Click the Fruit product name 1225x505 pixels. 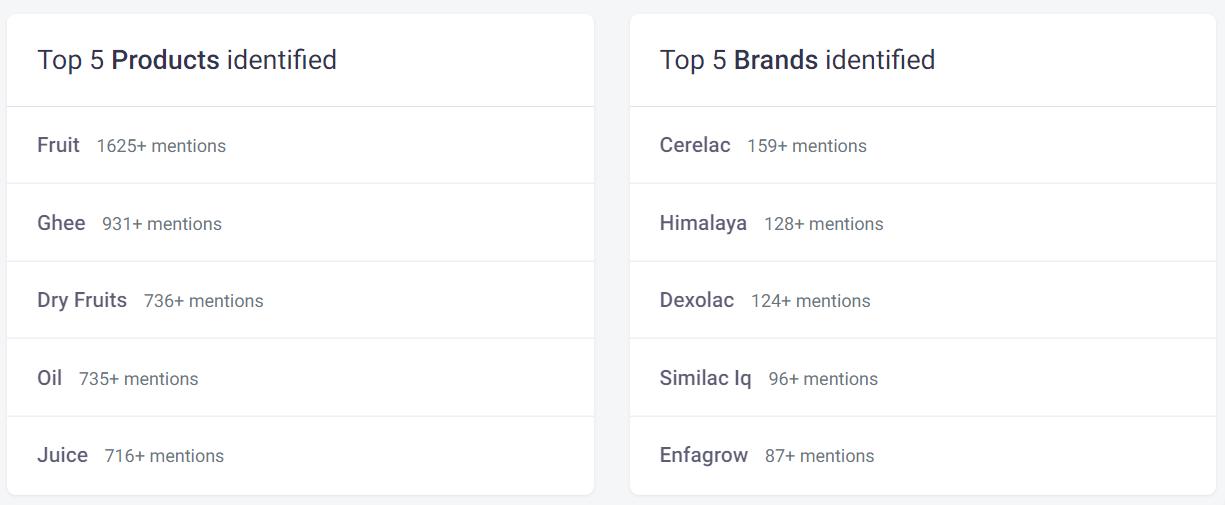click(x=58, y=145)
